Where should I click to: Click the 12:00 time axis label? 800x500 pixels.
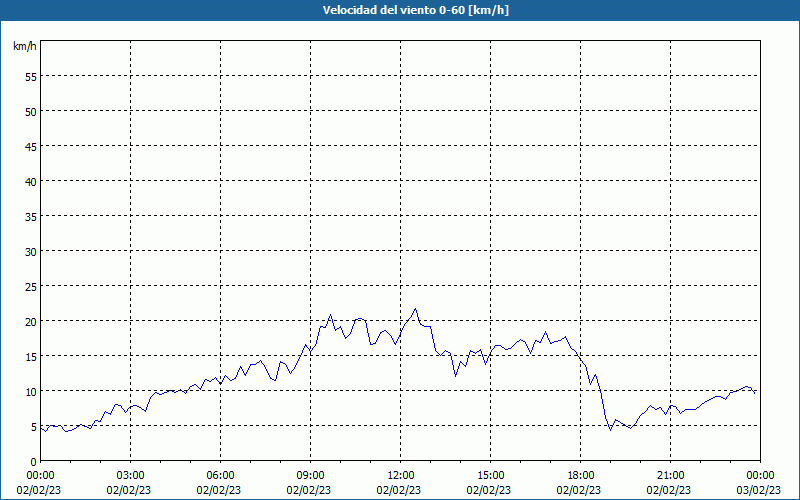tap(401, 475)
